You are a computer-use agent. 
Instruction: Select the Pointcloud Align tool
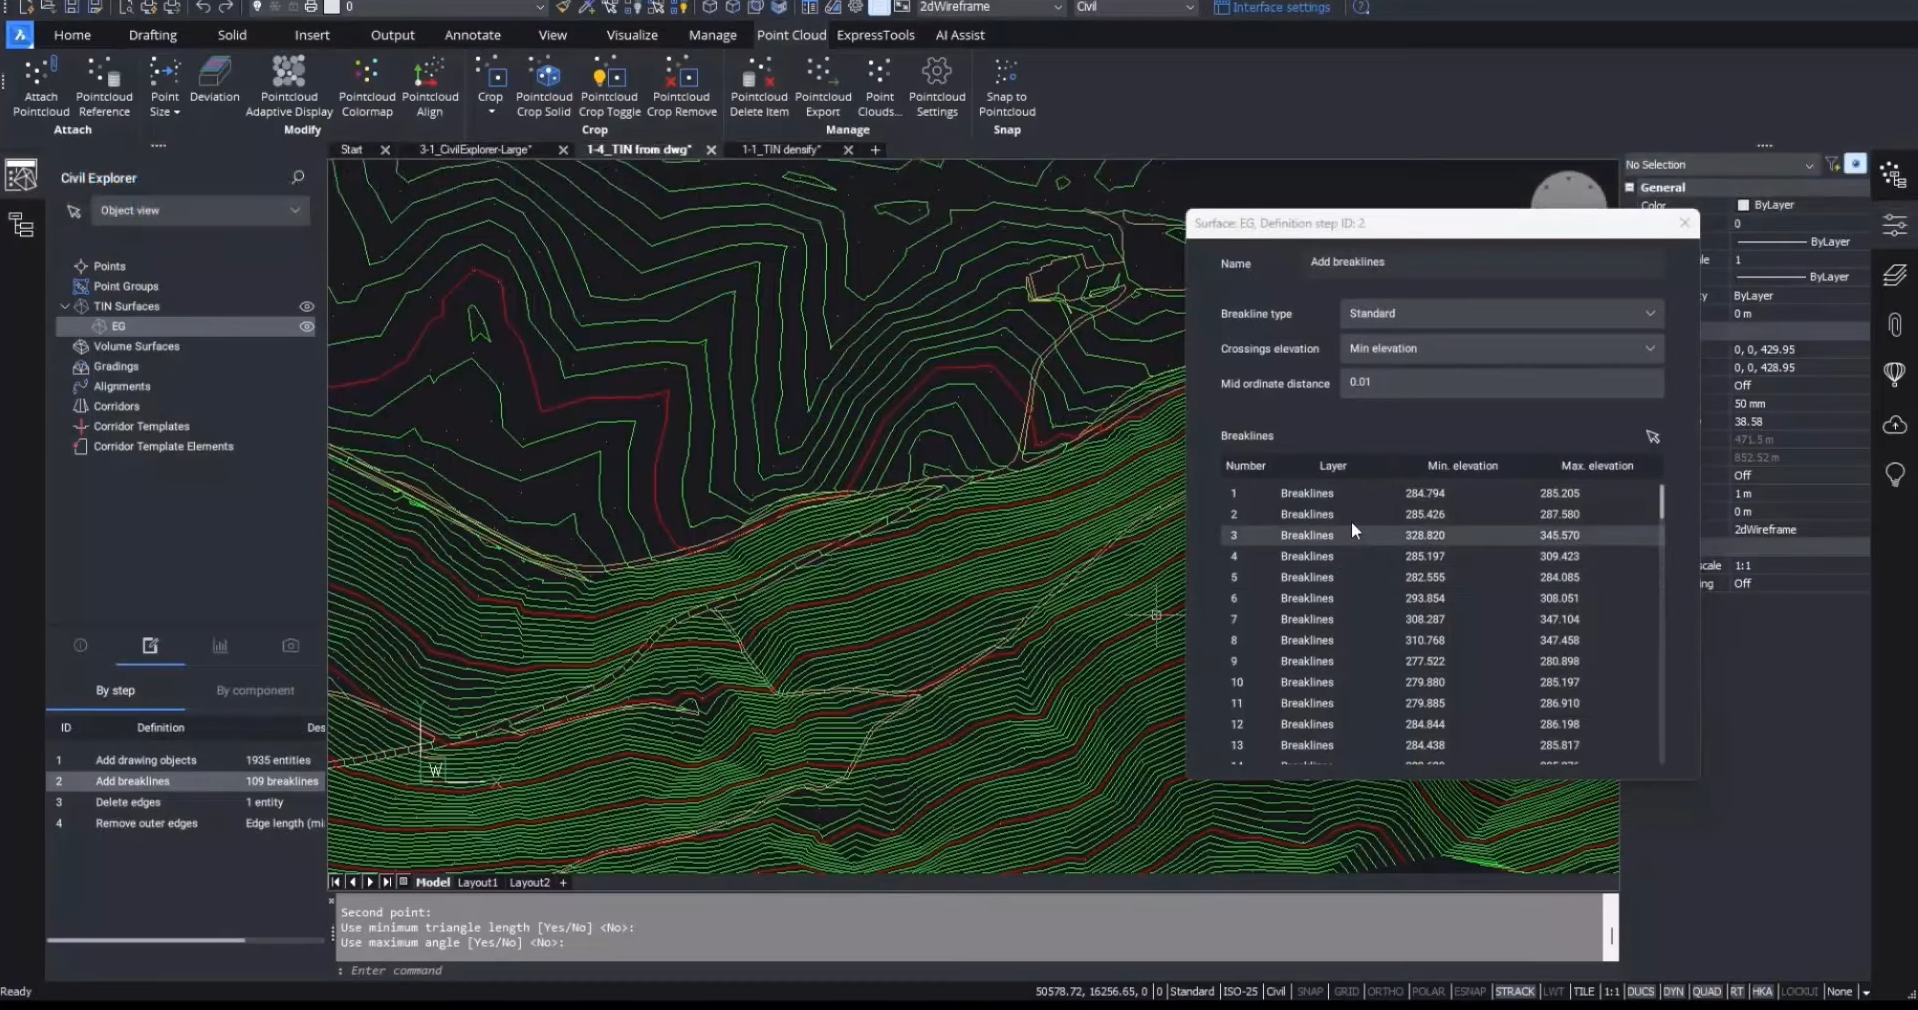pyautogui.click(x=430, y=84)
